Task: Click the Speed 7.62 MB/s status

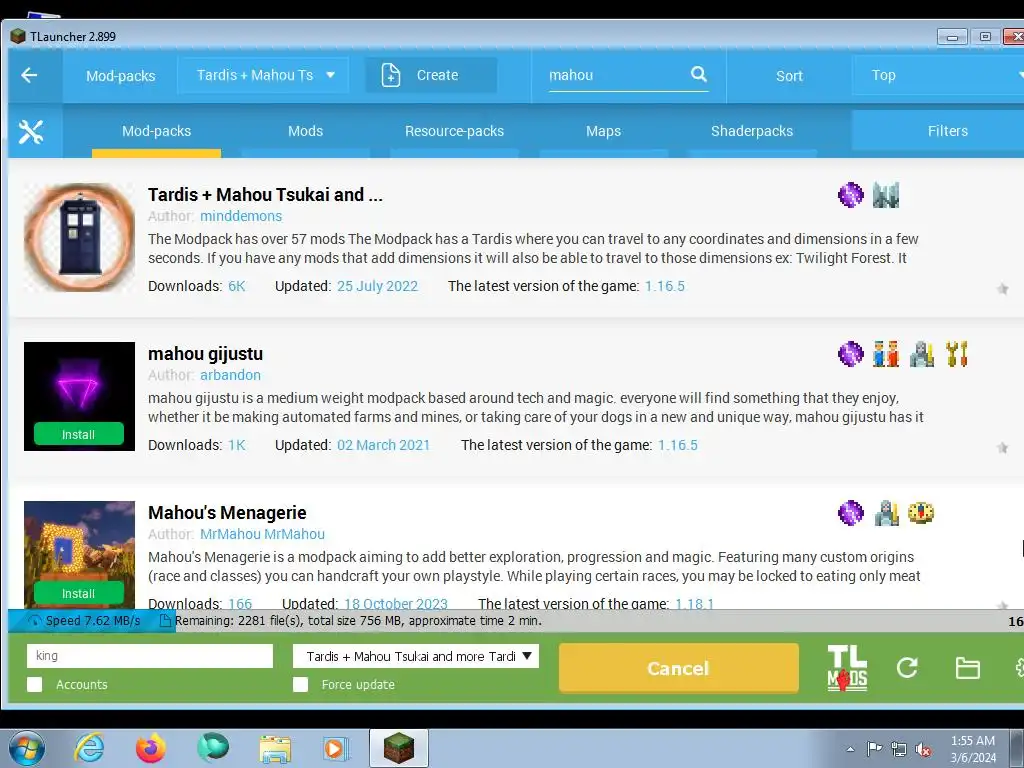Action: (93, 620)
